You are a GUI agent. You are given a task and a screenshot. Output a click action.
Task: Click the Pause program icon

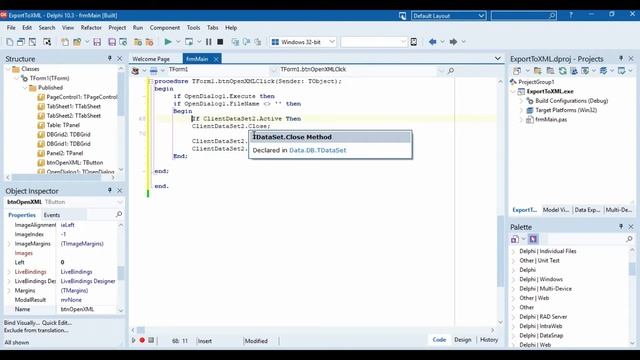coord(209,42)
